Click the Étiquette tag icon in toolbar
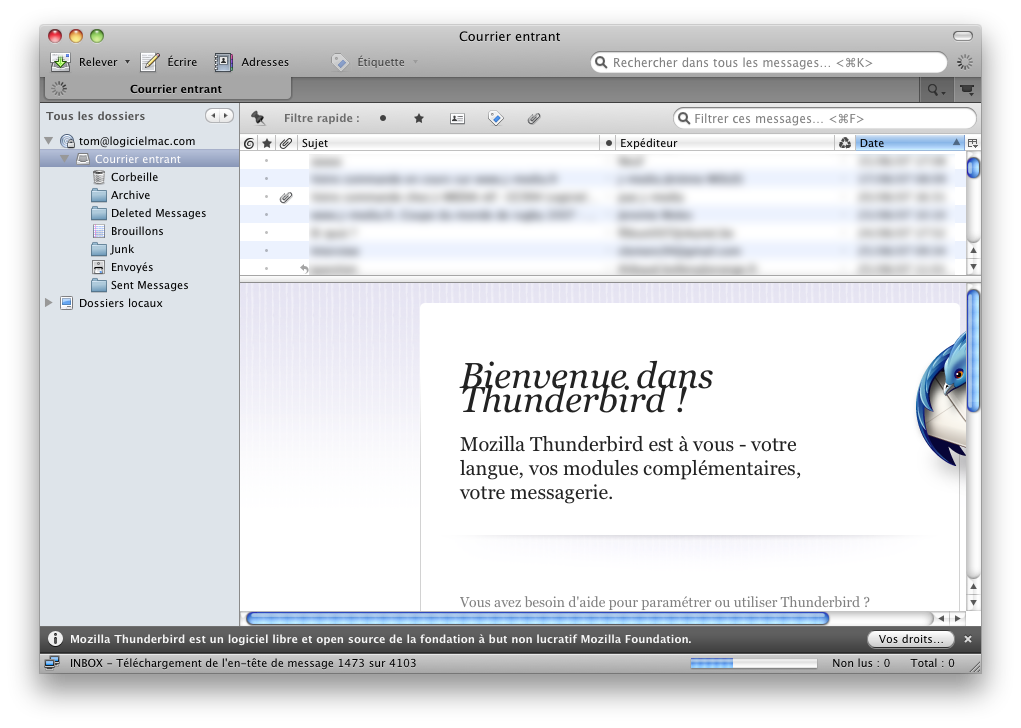The width and height of the screenshot is (1021, 728). pyautogui.click(x=340, y=62)
